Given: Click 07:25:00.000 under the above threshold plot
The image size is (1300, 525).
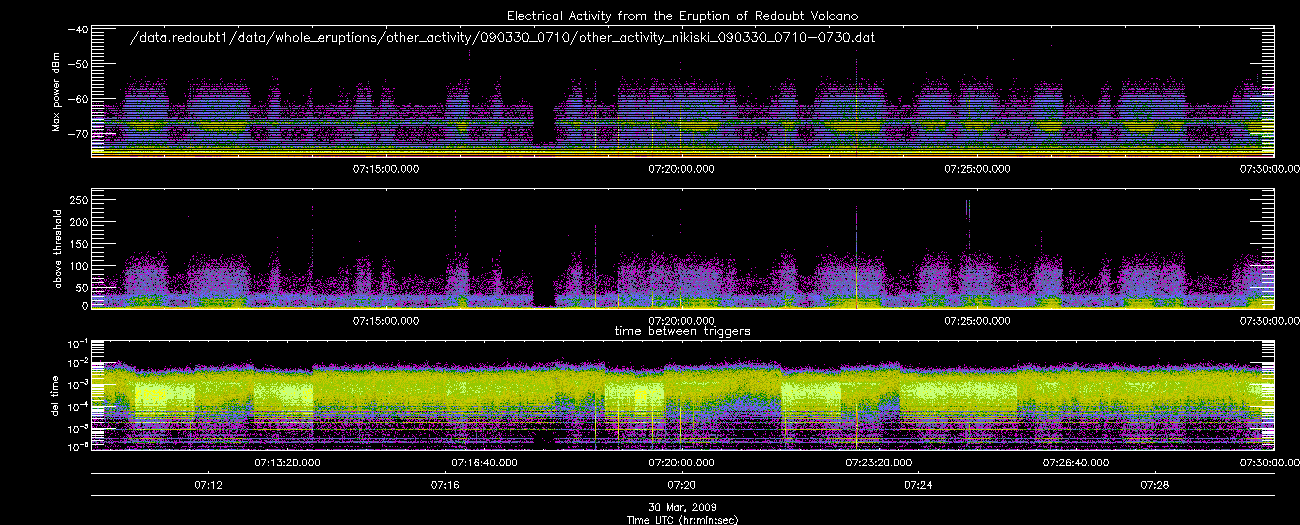Looking at the screenshot, I should point(977,321).
